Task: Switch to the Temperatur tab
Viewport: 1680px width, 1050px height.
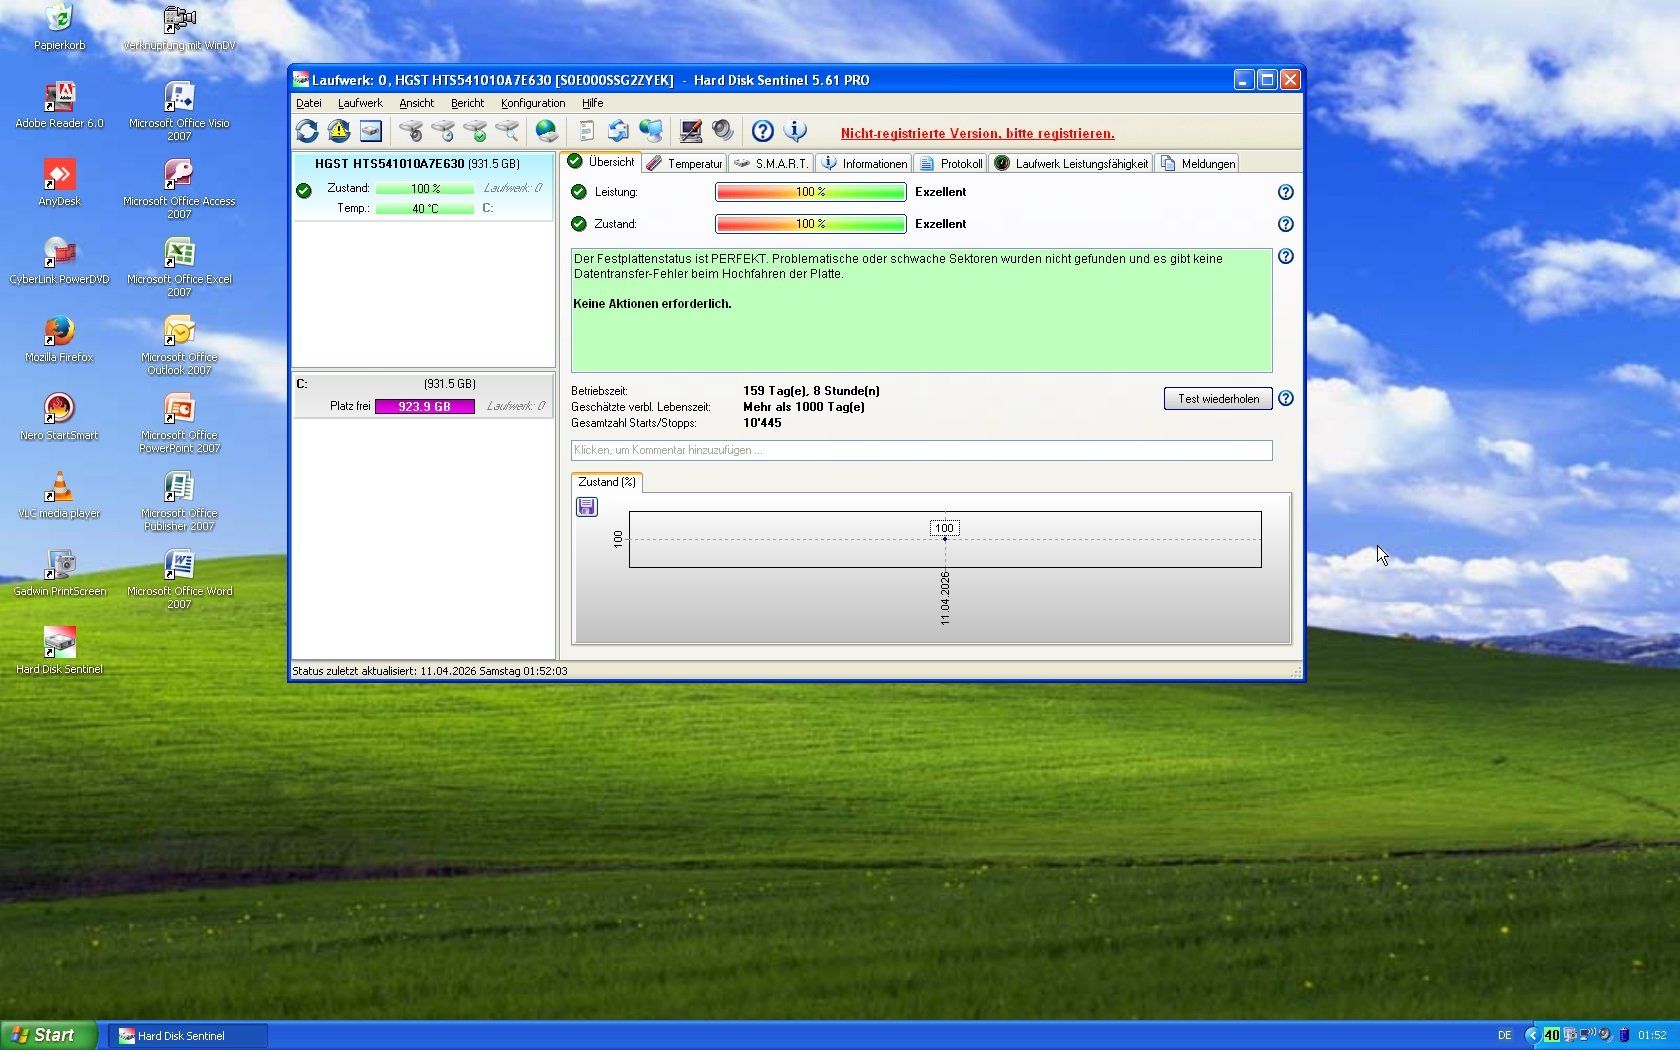Action: pos(685,163)
